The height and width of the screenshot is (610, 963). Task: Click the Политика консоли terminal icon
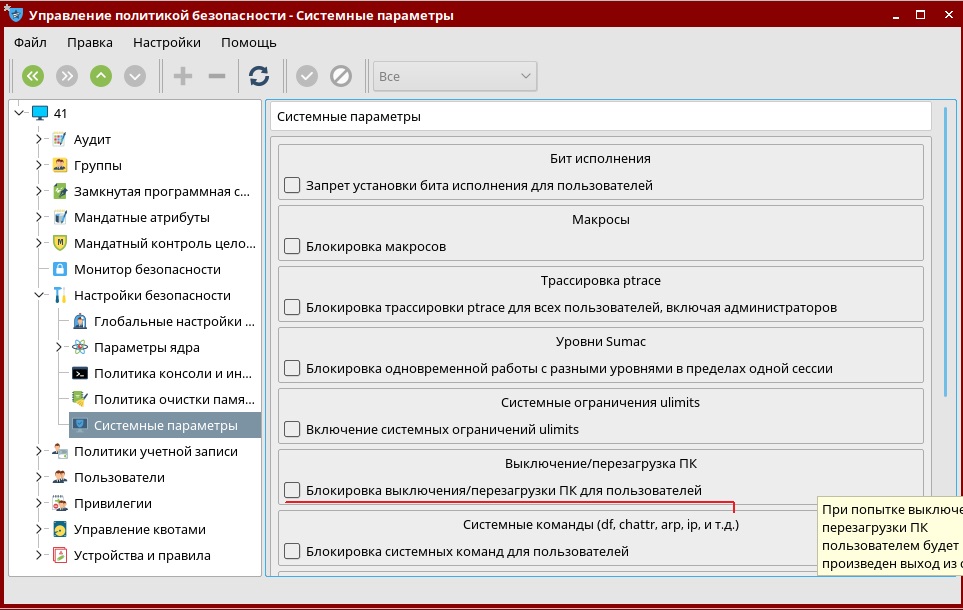pyautogui.click(x=80, y=373)
